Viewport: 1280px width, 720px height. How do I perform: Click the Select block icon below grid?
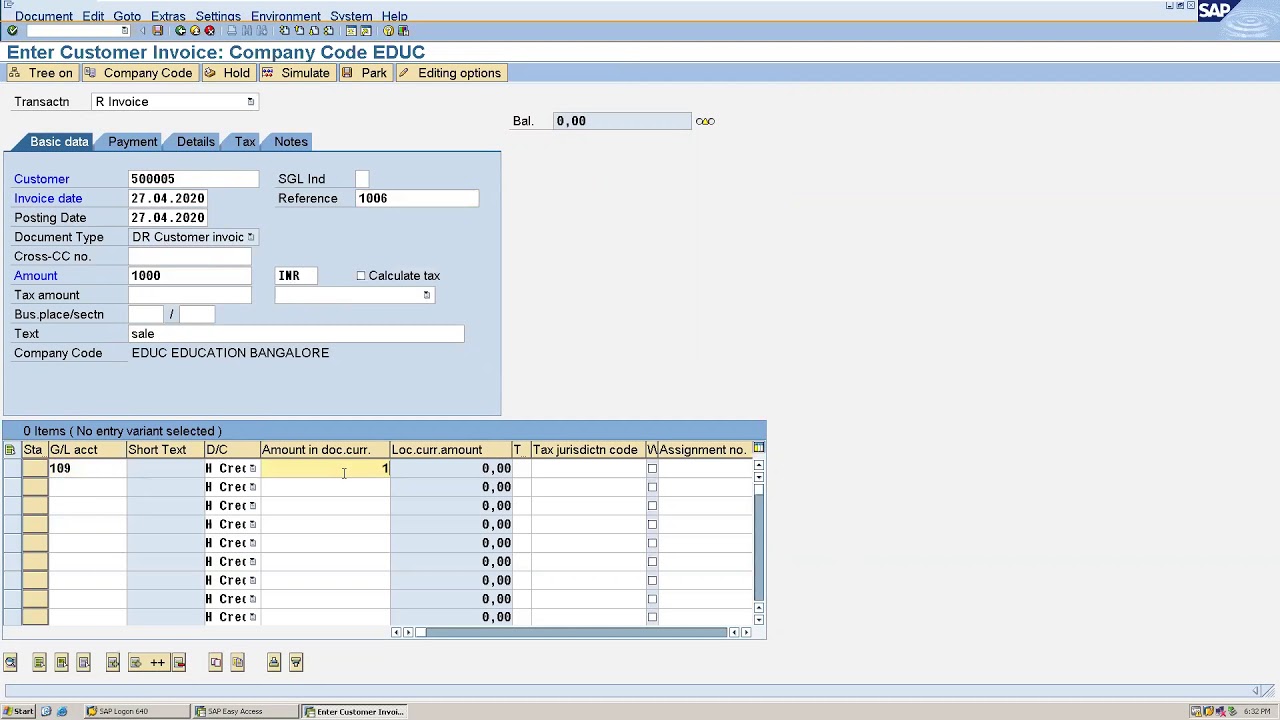pos(61,662)
